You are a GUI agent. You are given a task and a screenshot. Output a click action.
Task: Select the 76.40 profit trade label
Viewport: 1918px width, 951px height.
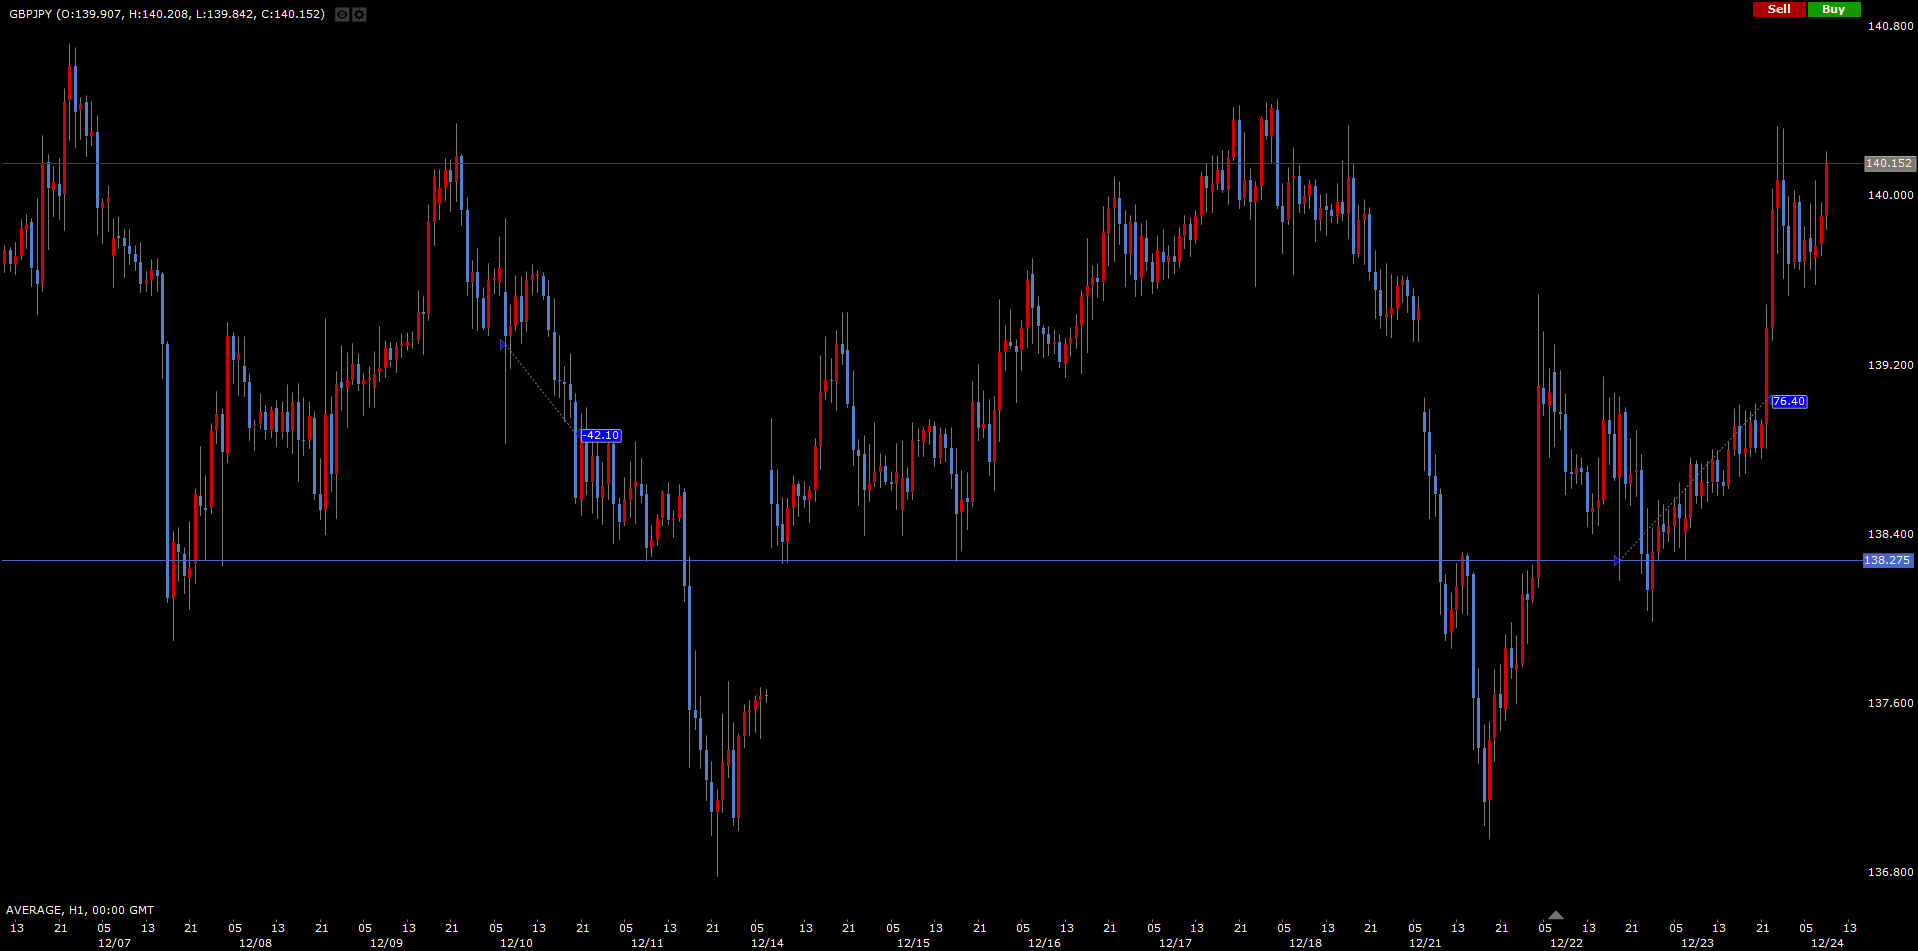click(x=1788, y=402)
